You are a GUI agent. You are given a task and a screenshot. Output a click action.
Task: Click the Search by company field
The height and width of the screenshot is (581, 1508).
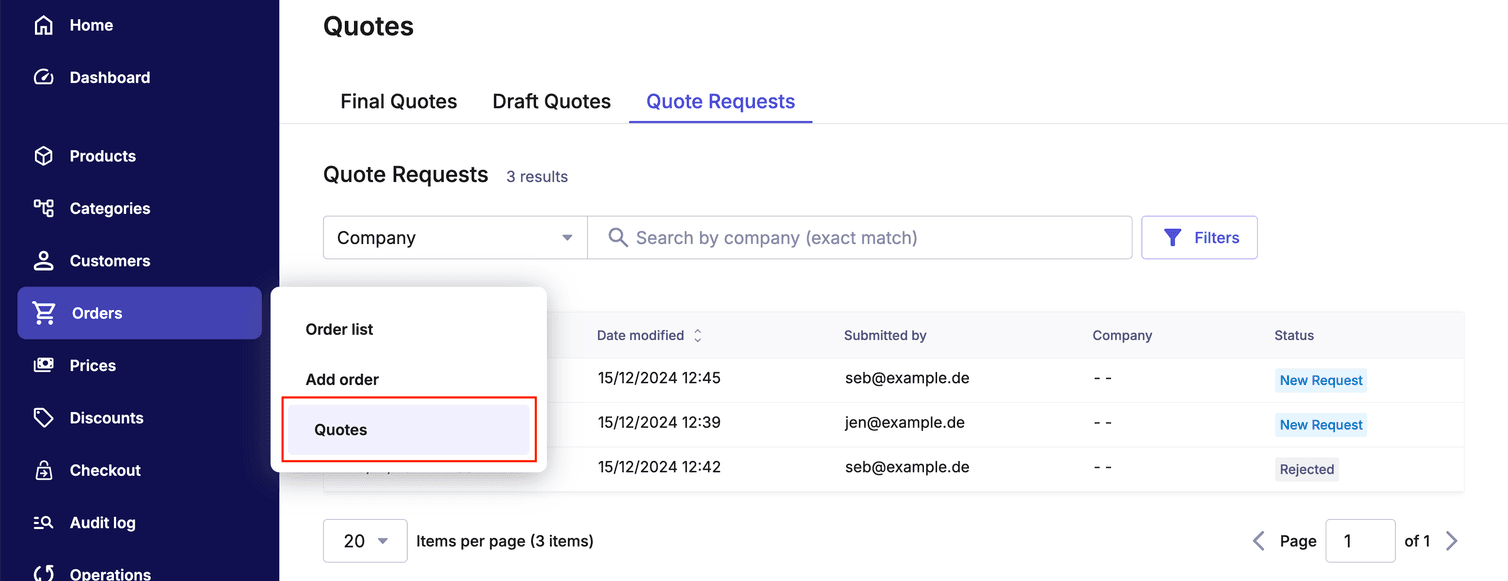pyautogui.click(x=870, y=238)
